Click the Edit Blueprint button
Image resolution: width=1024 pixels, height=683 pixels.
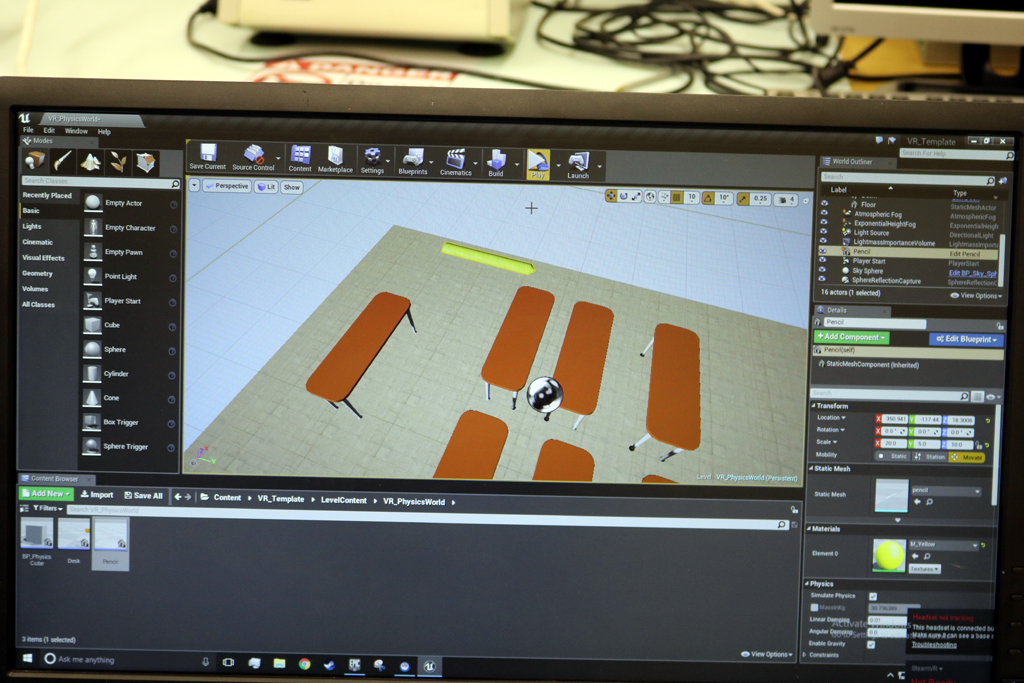[966, 339]
